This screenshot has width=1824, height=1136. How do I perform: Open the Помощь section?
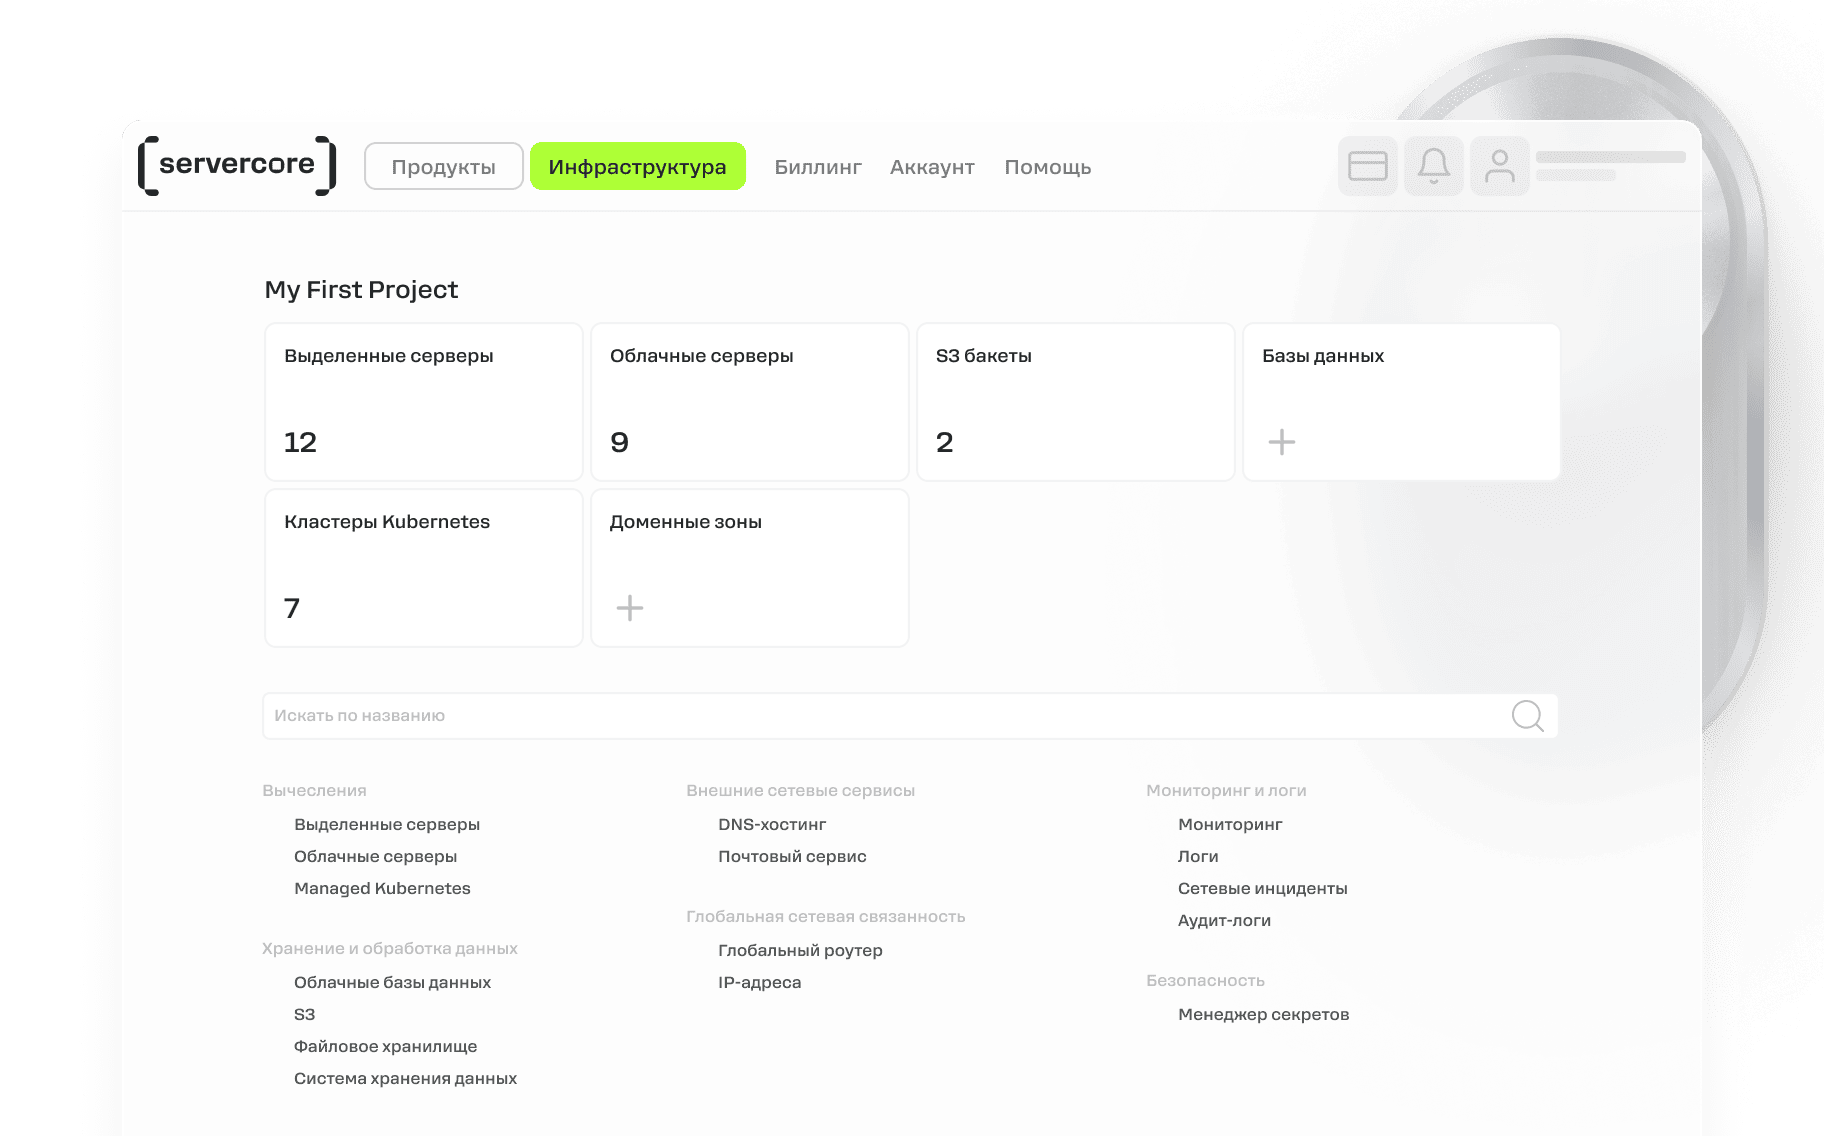point(1048,166)
